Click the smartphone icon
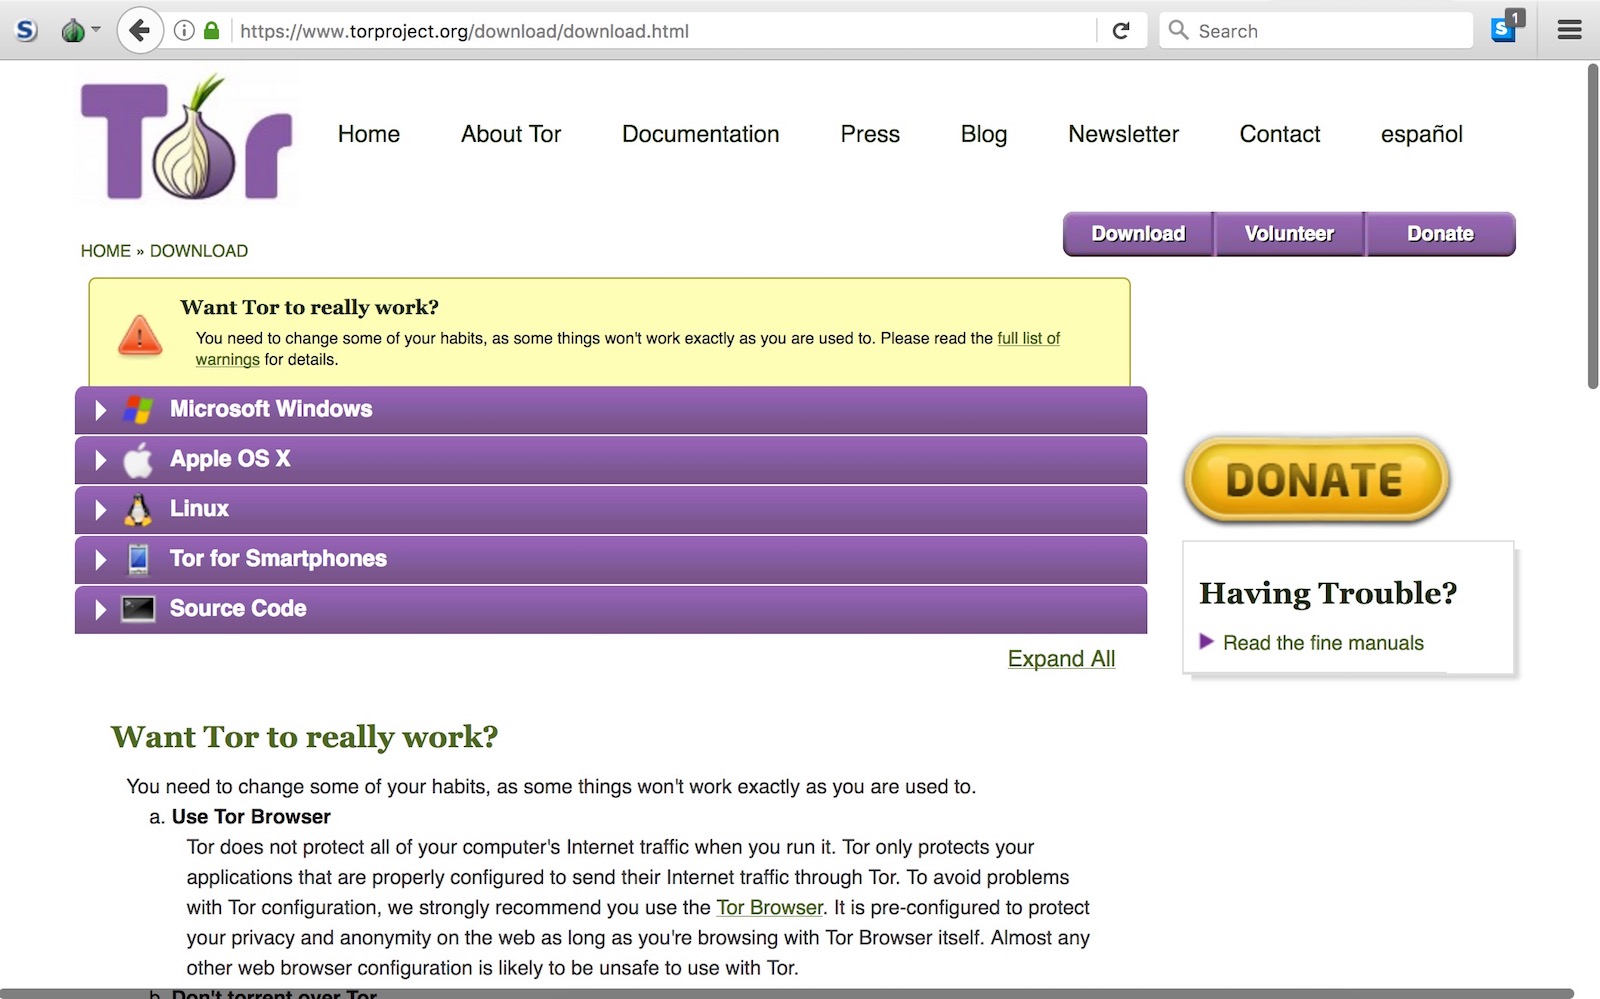The height and width of the screenshot is (999, 1600). click(x=138, y=559)
